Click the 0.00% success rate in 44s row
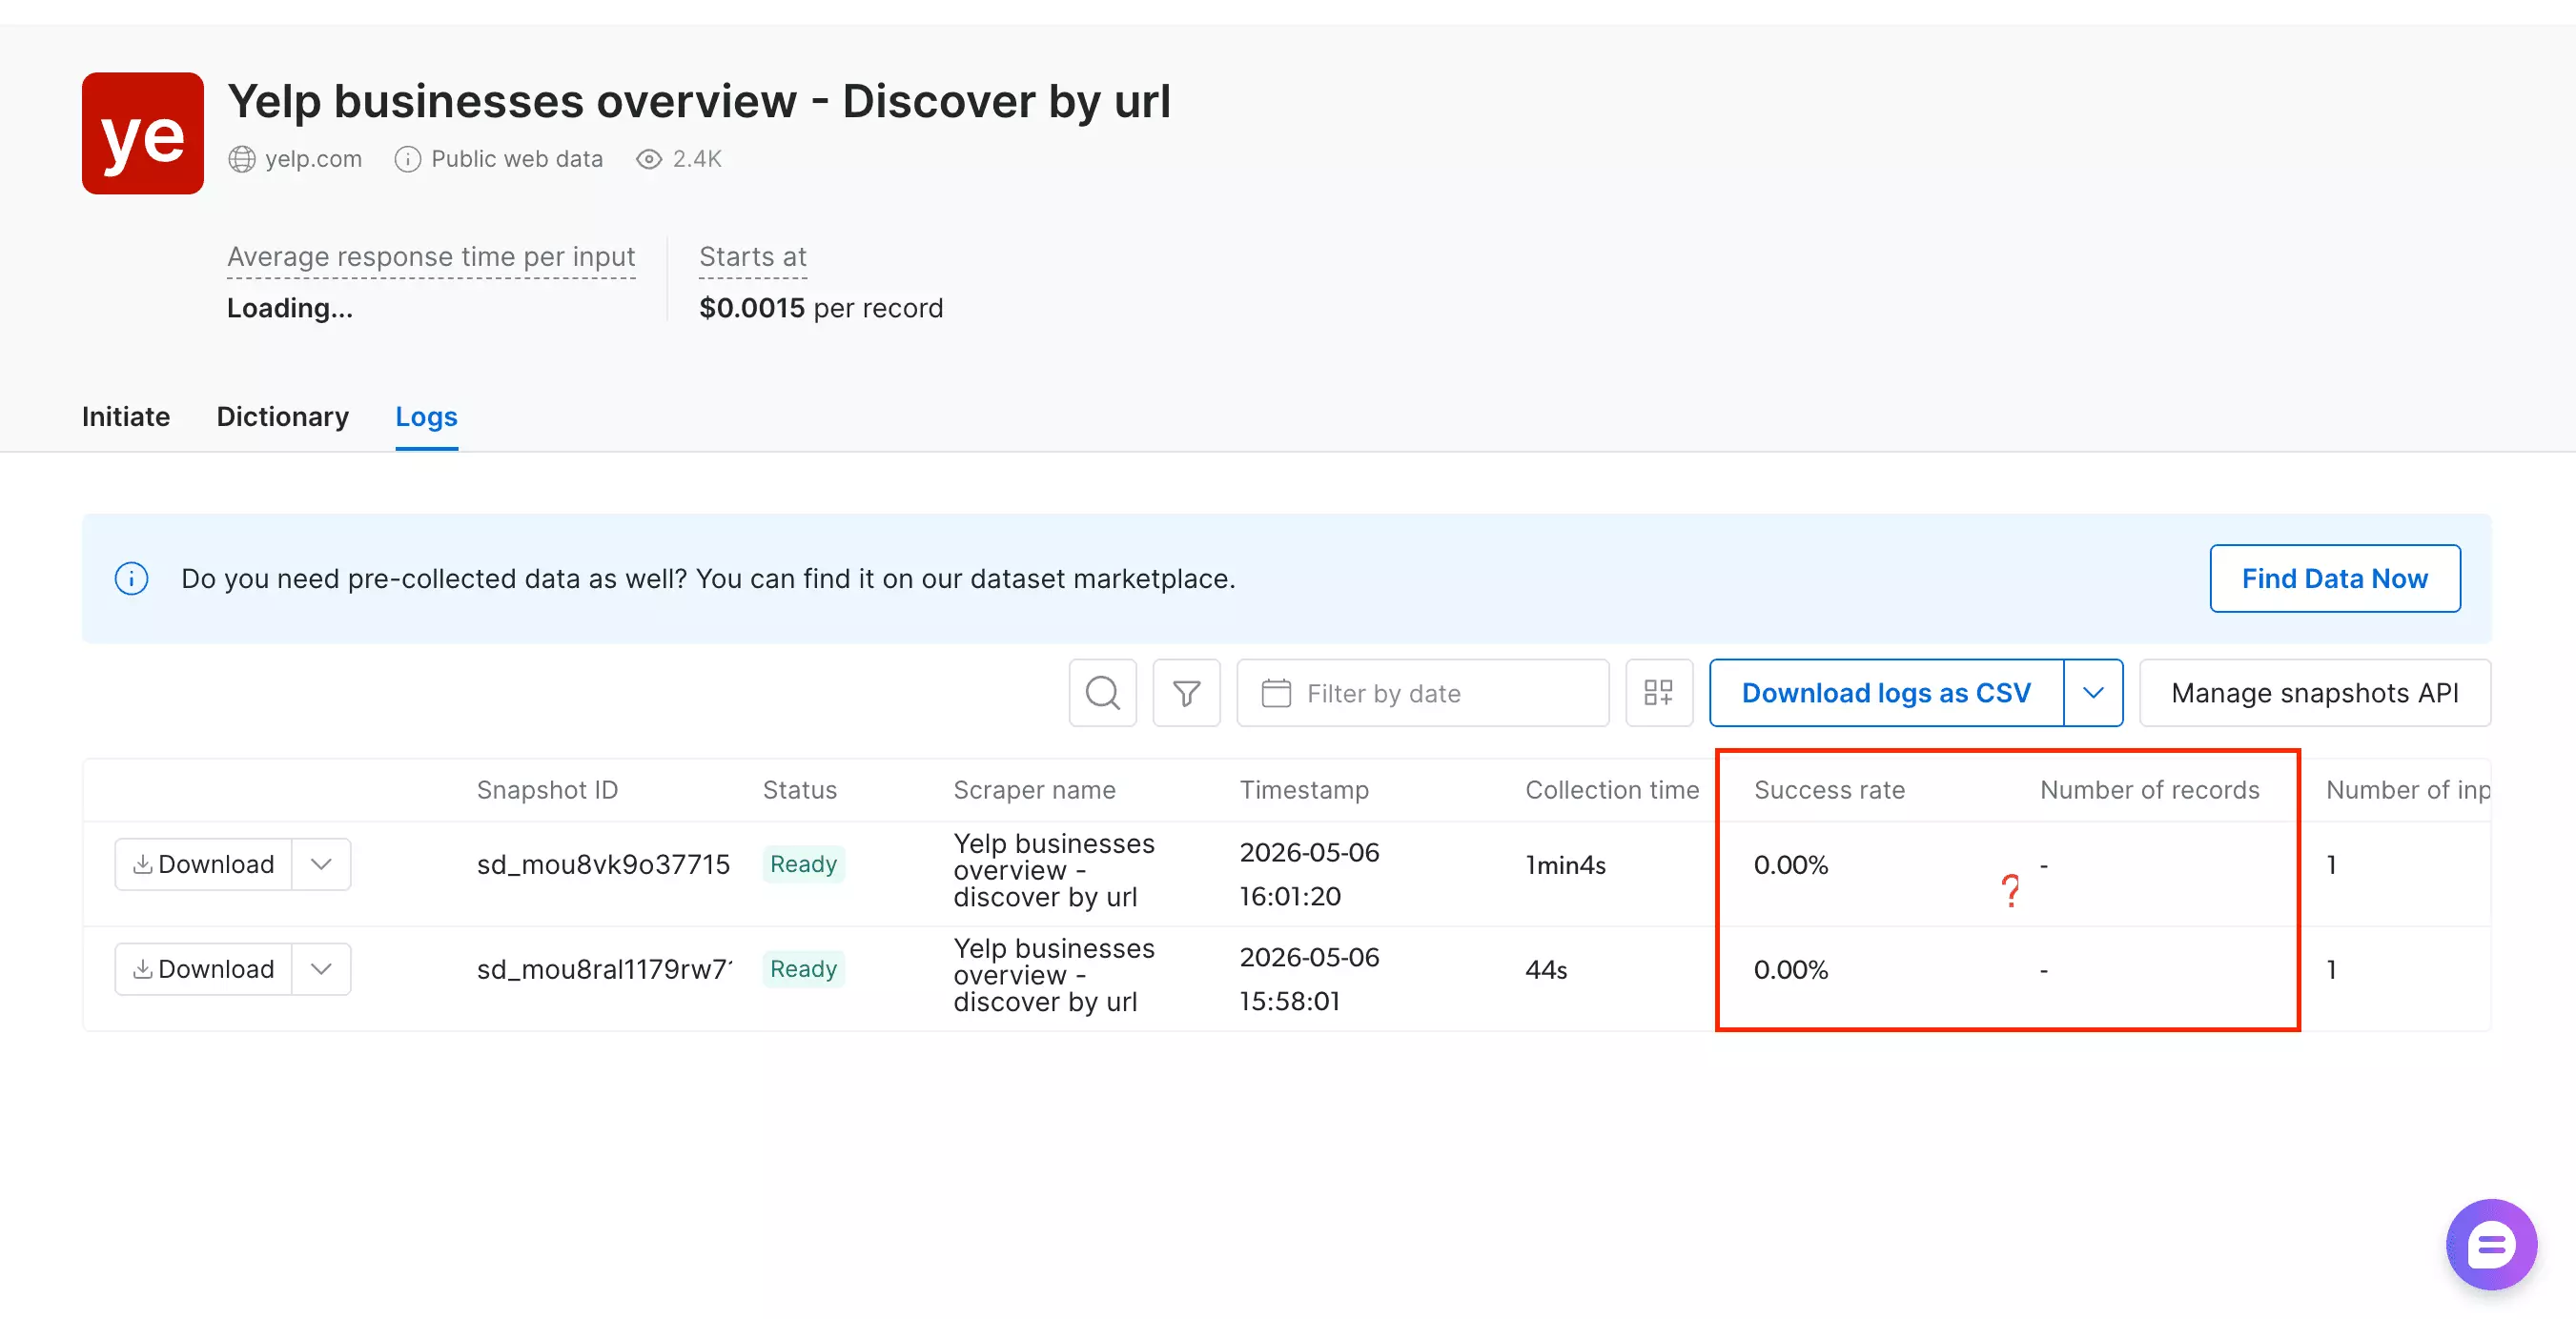Image resolution: width=2576 pixels, height=1319 pixels. 1790,970
